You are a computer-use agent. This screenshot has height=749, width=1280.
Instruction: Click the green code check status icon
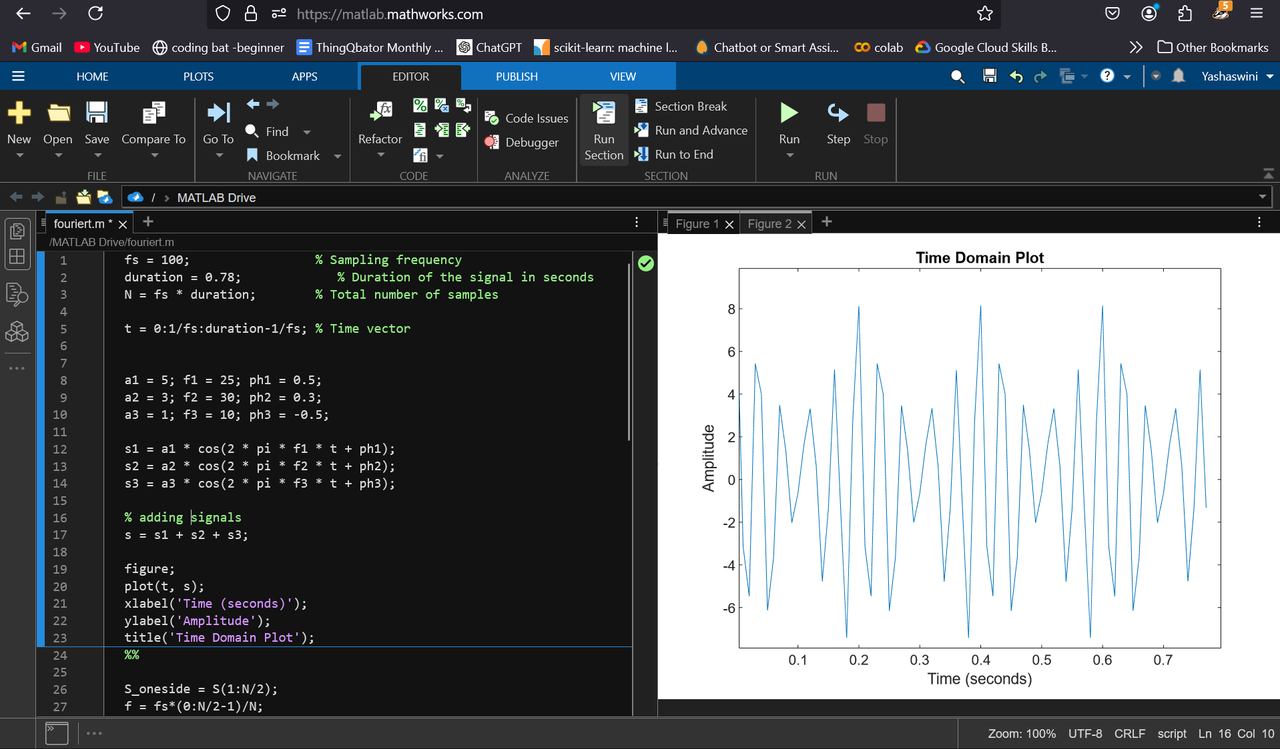(646, 263)
